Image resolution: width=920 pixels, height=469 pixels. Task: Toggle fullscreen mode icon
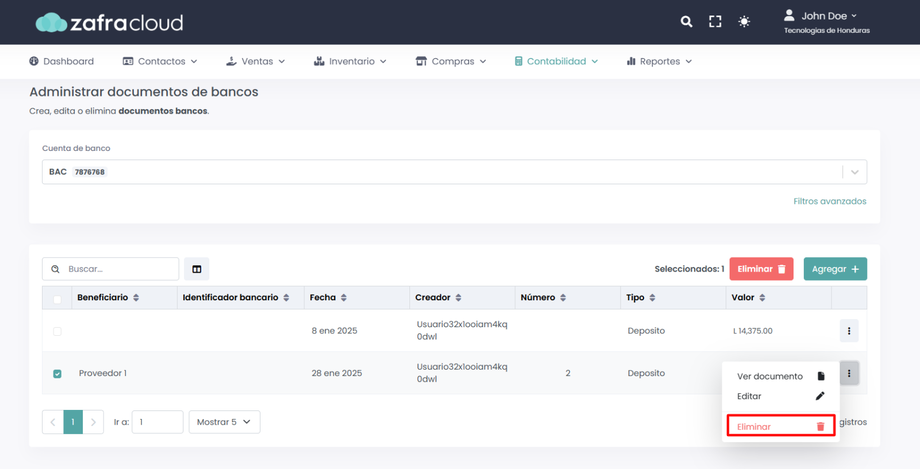tap(715, 21)
